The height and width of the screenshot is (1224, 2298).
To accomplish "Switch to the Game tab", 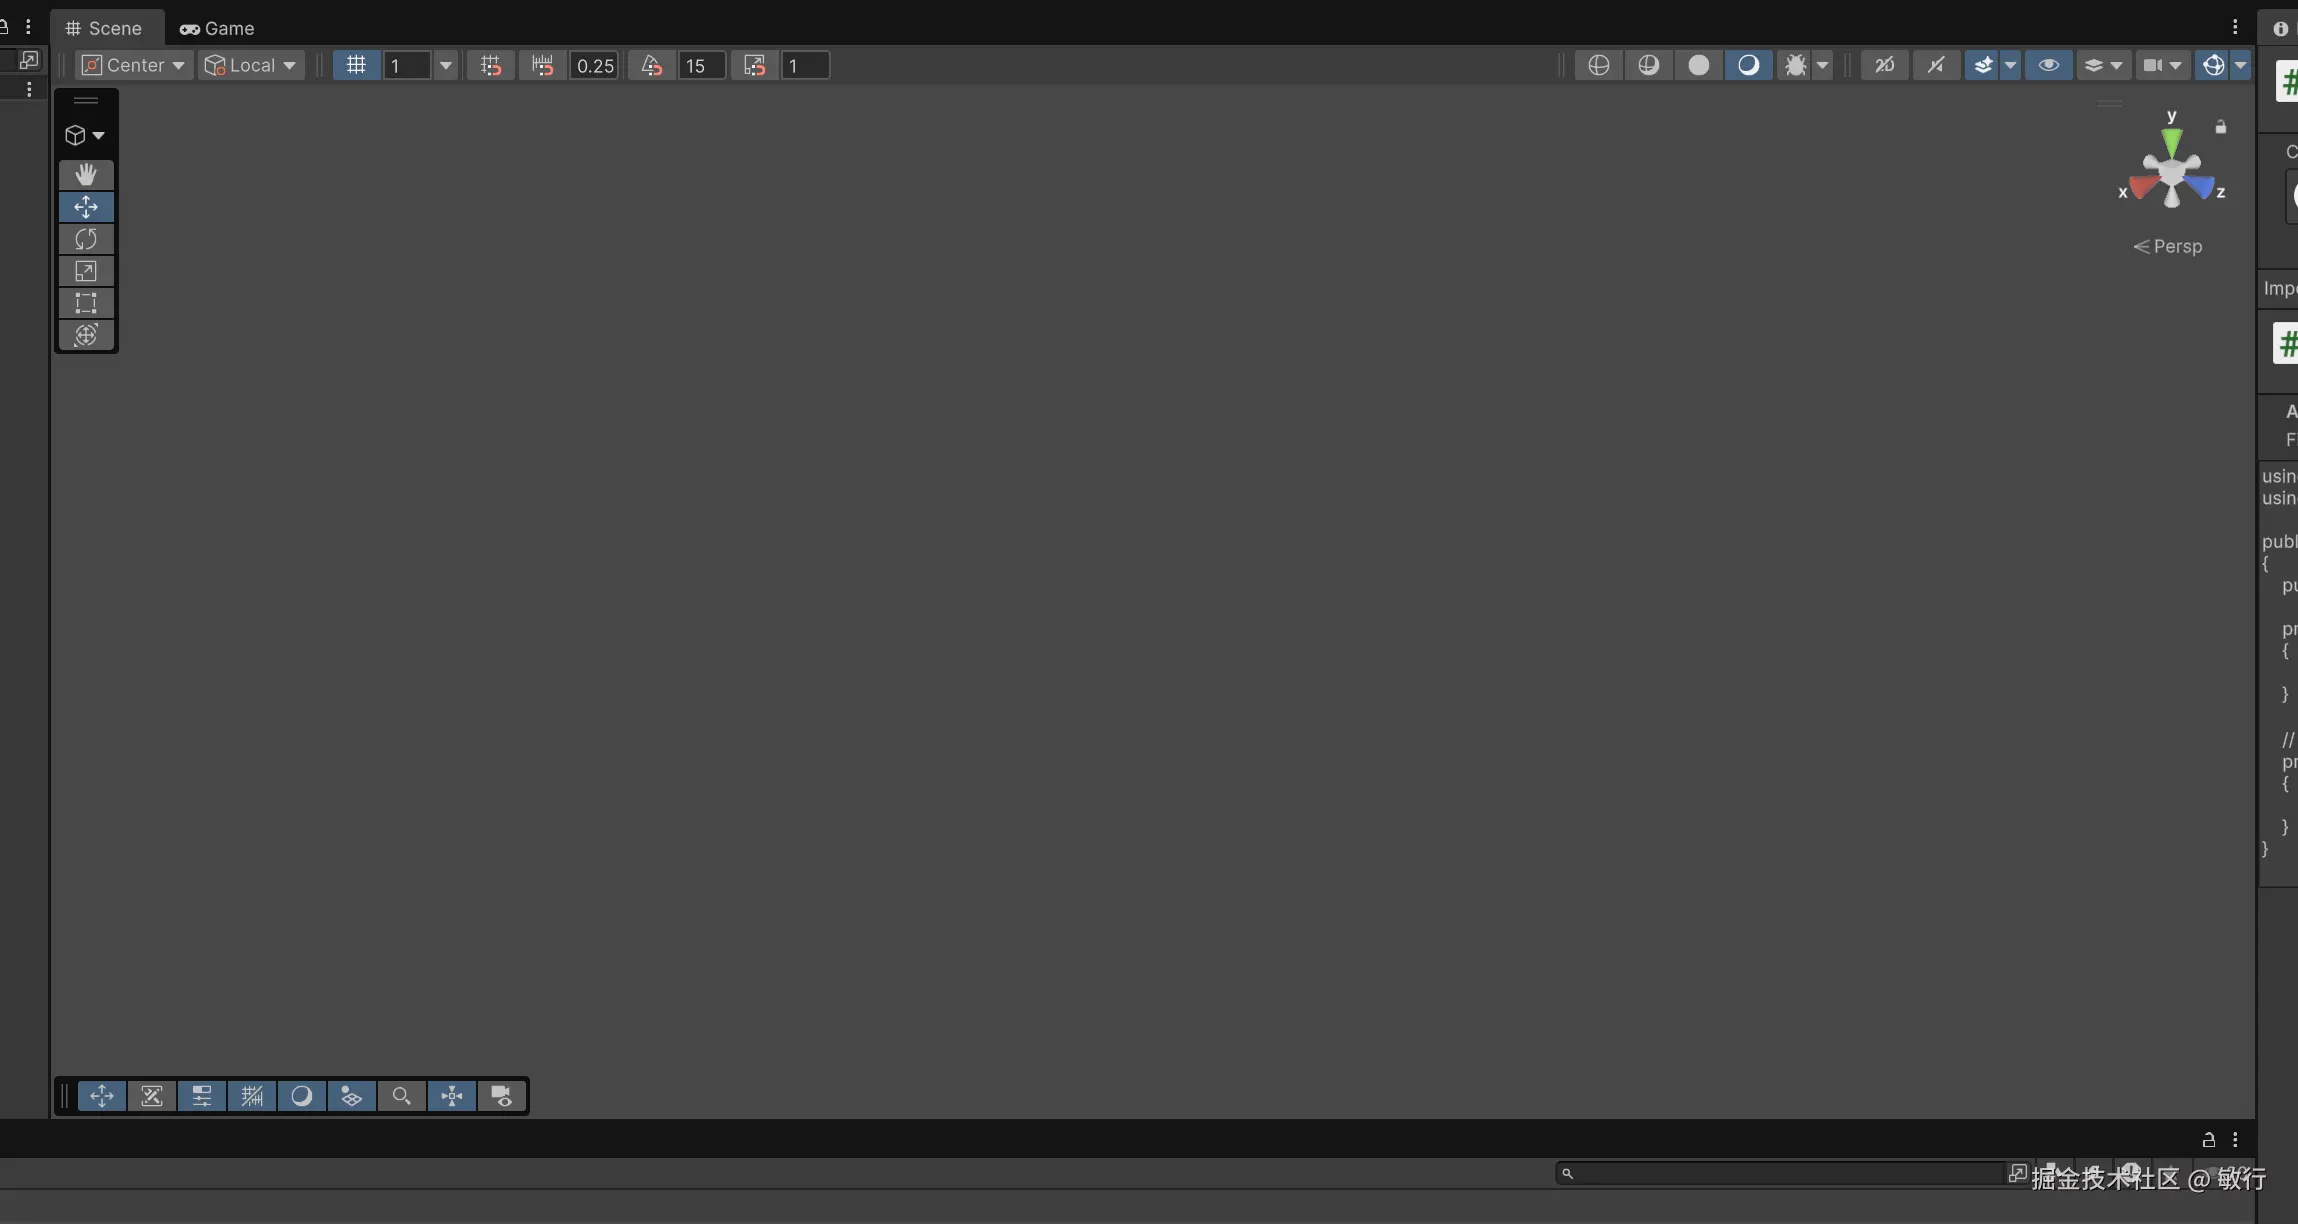I will pos(217,28).
